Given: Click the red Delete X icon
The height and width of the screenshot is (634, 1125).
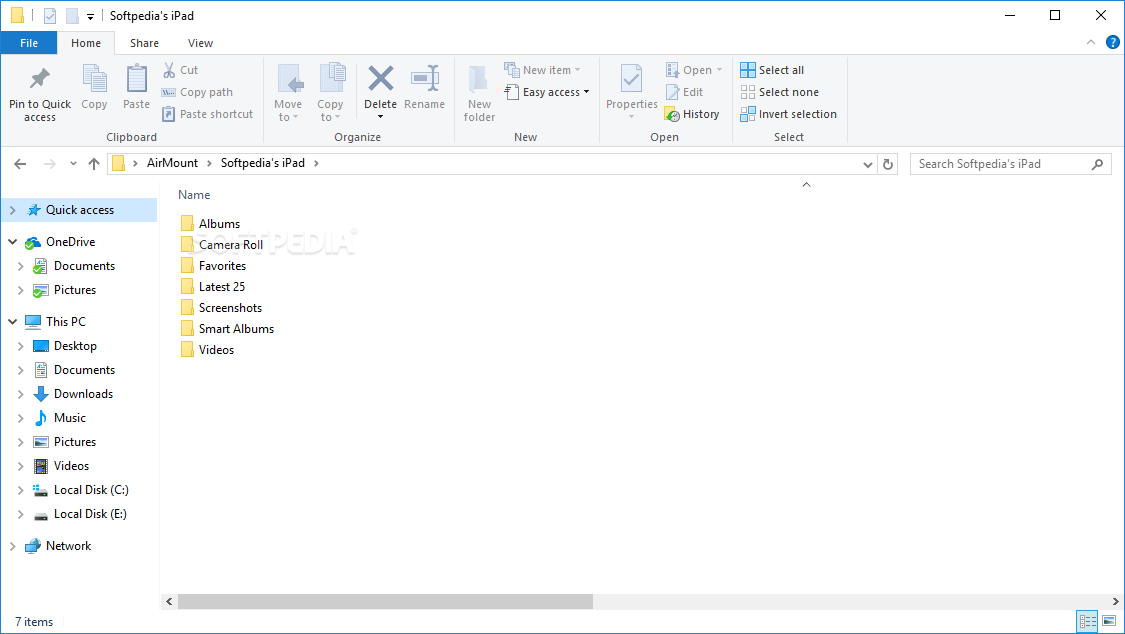Looking at the screenshot, I should tap(380, 78).
